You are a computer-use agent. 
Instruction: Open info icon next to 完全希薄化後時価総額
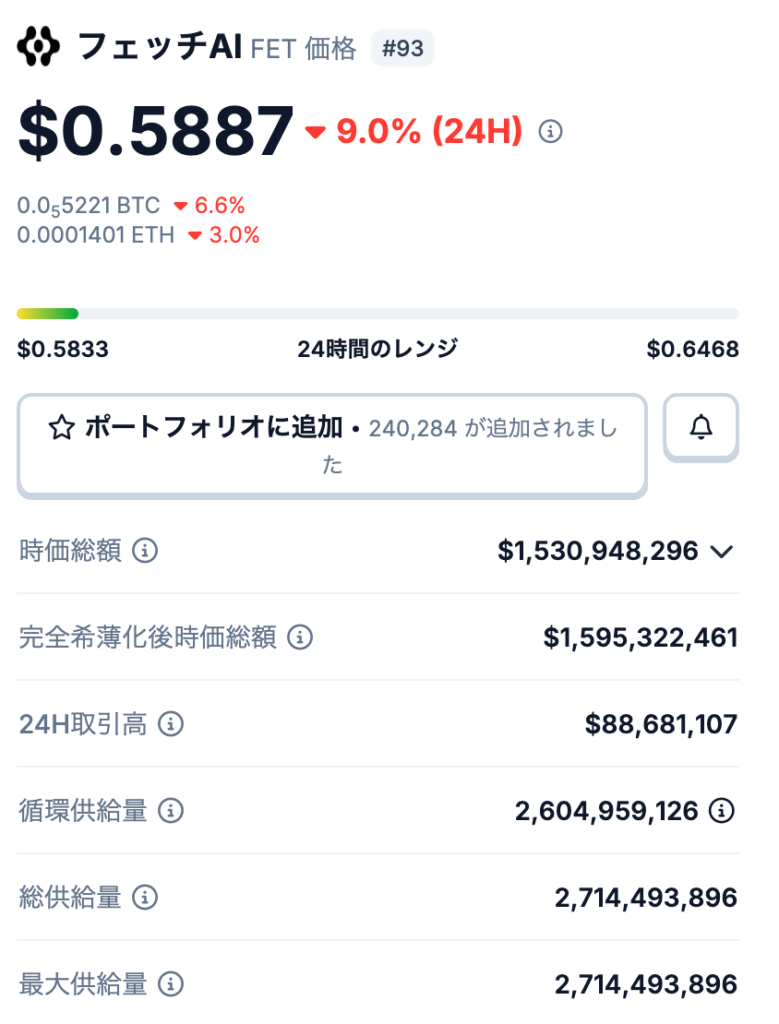(x=299, y=637)
